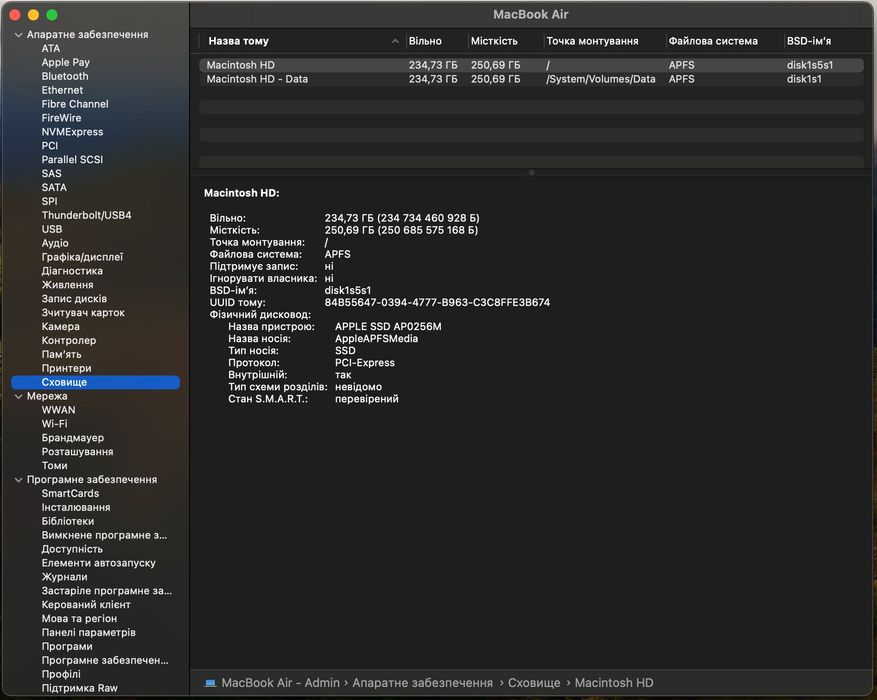Open Журнали entry

[x=64, y=577]
